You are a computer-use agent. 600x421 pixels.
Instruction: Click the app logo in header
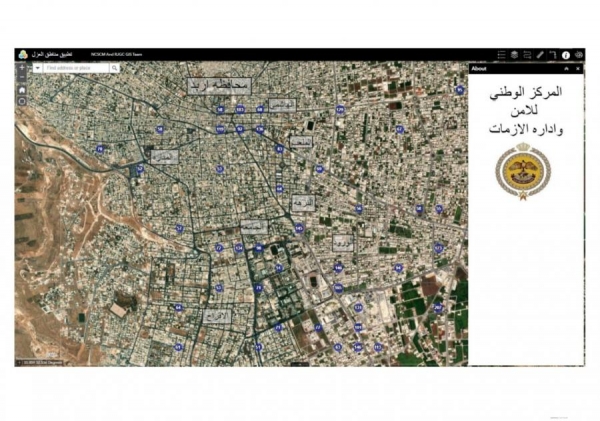(x=22, y=54)
